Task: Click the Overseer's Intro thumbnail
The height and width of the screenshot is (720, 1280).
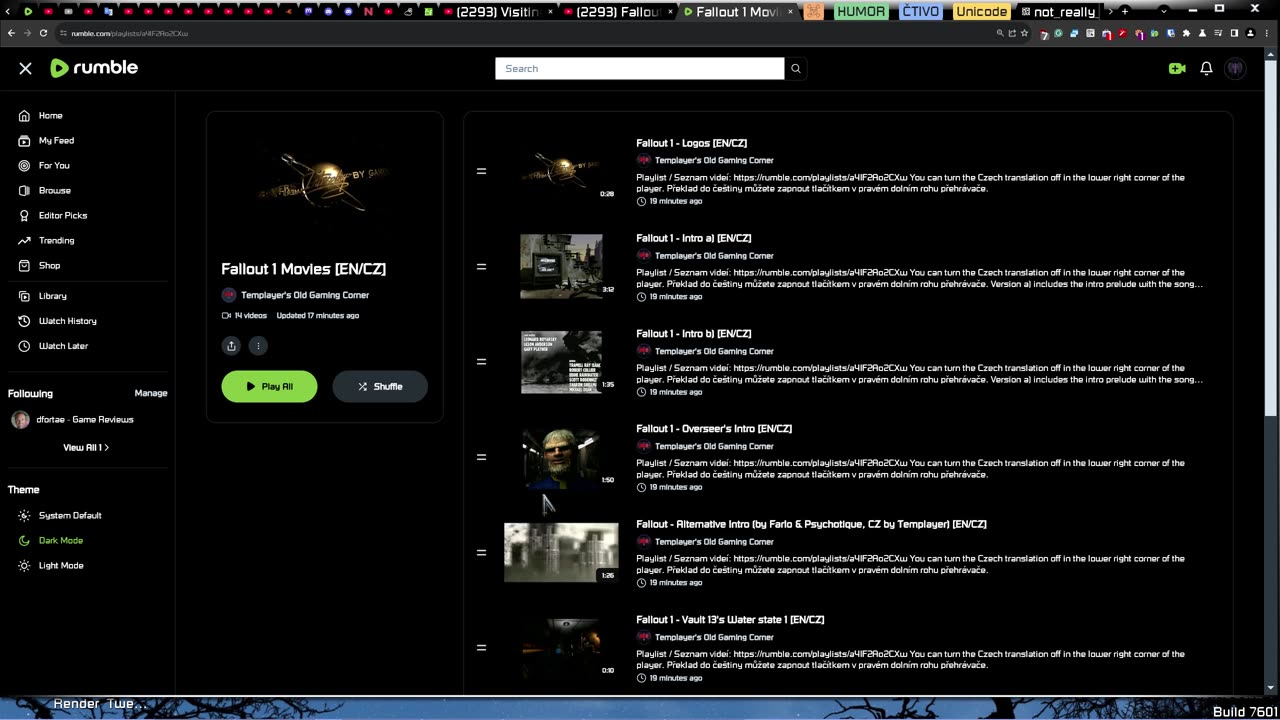Action: click(x=561, y=457)
